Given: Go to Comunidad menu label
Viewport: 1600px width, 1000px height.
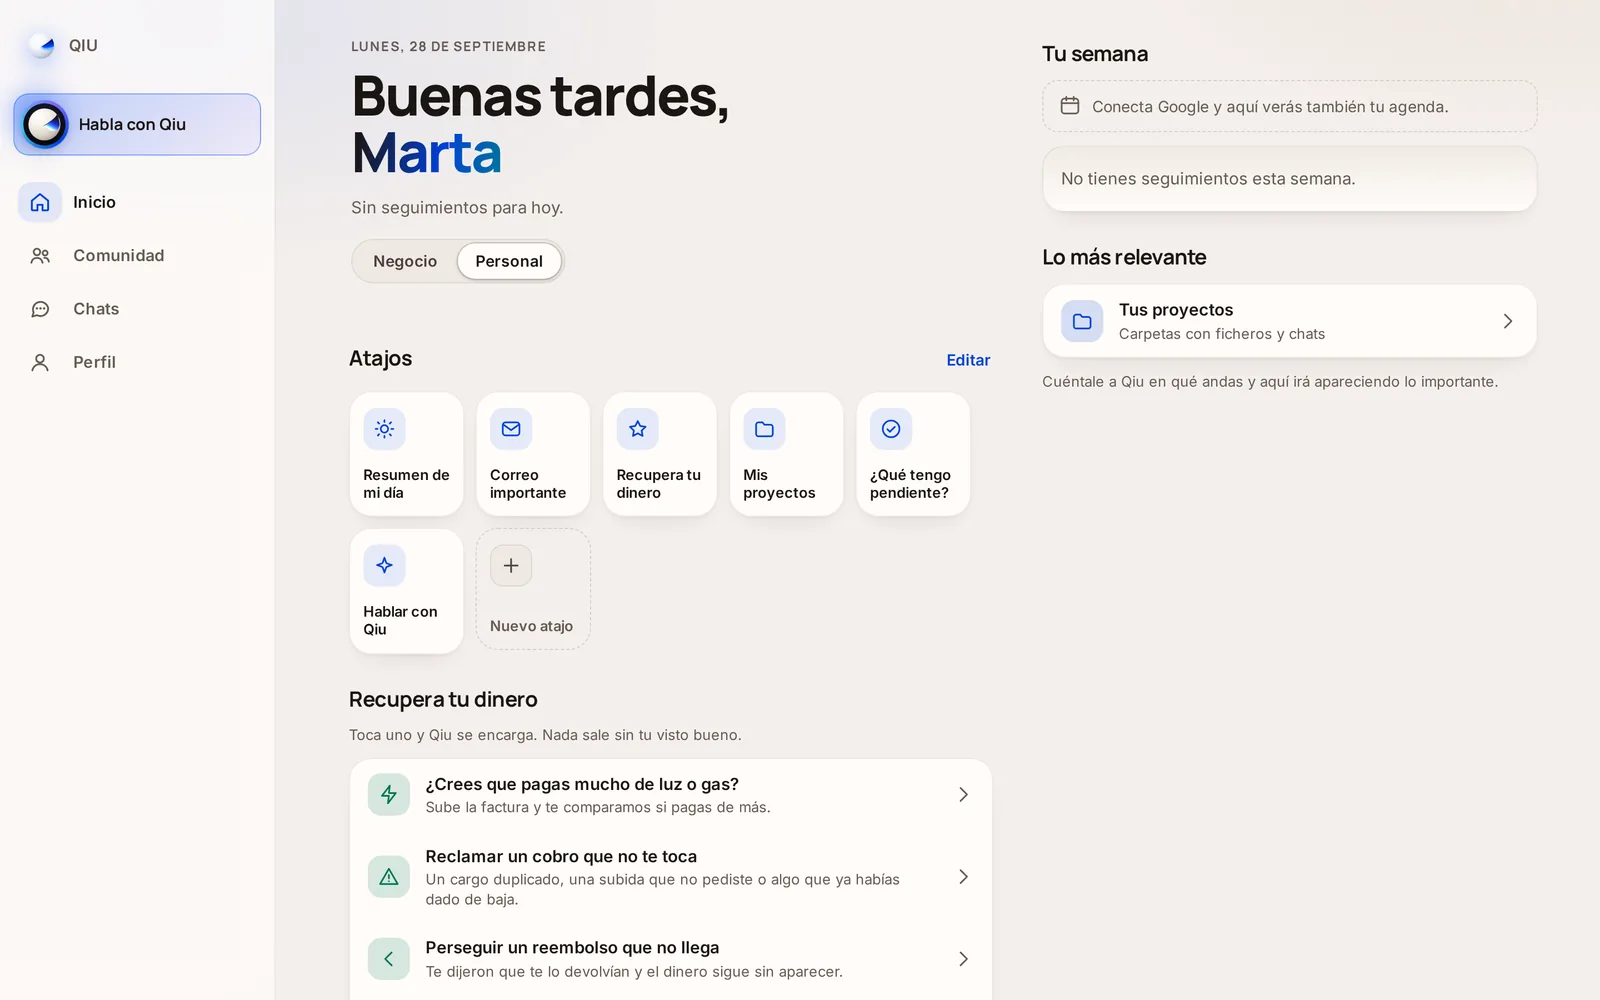Looking at the screenshot, I should click(119, 256).
